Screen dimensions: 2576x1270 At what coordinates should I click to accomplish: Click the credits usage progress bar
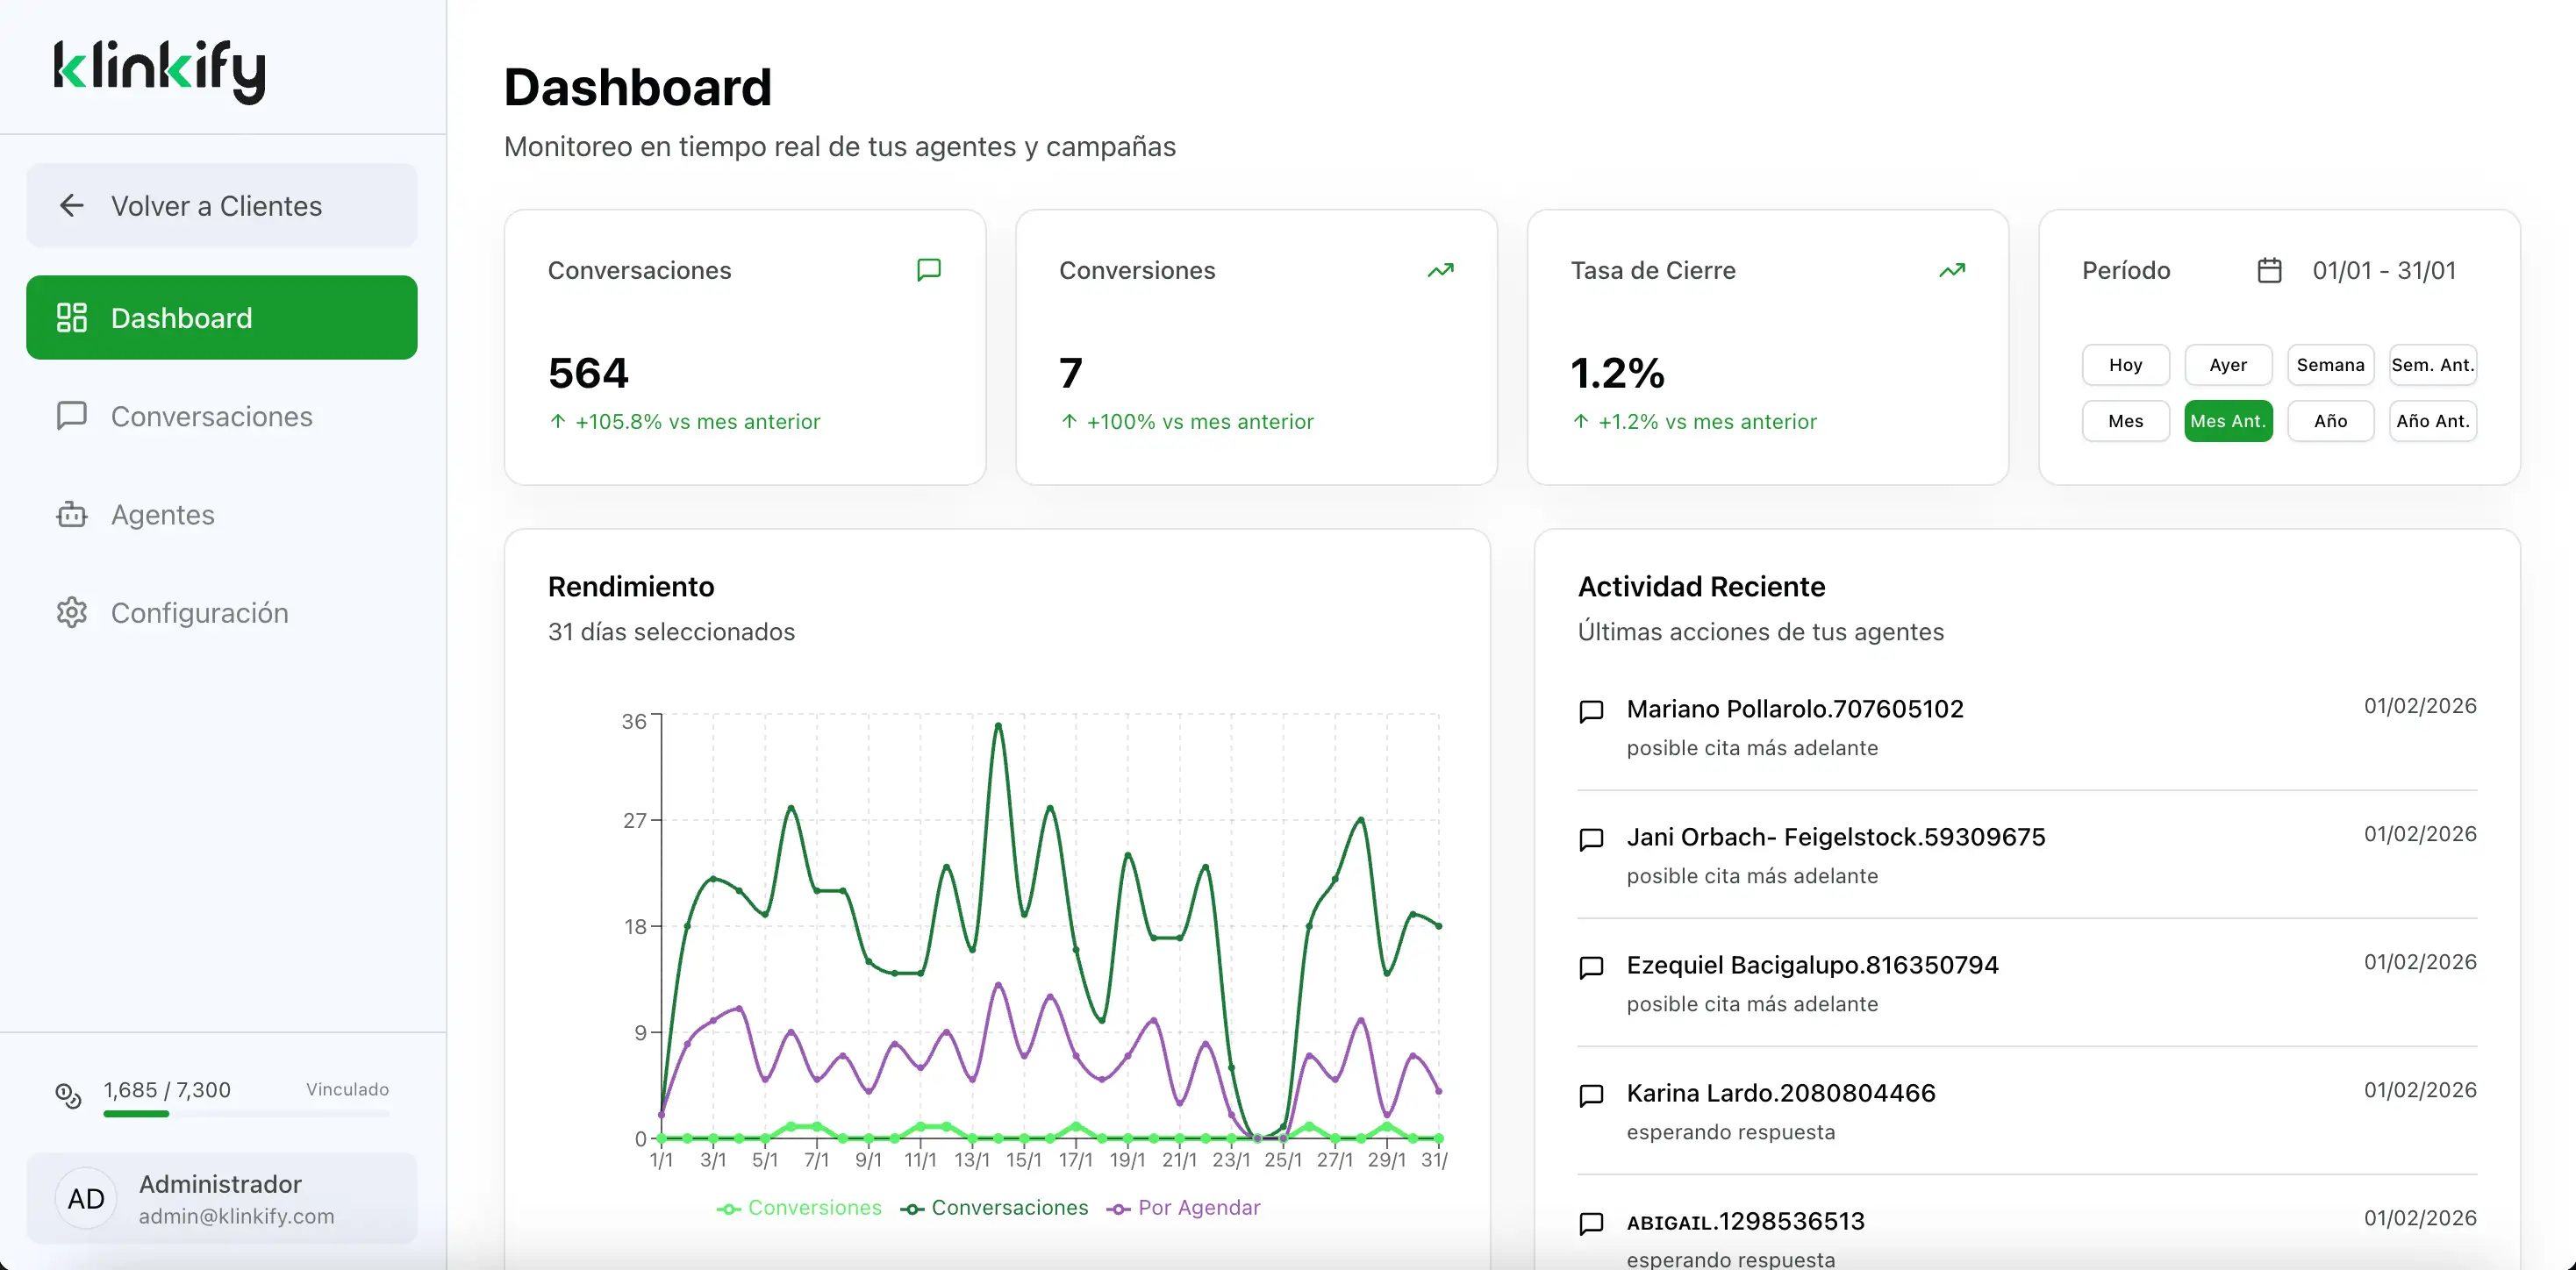click(245, 1114)
